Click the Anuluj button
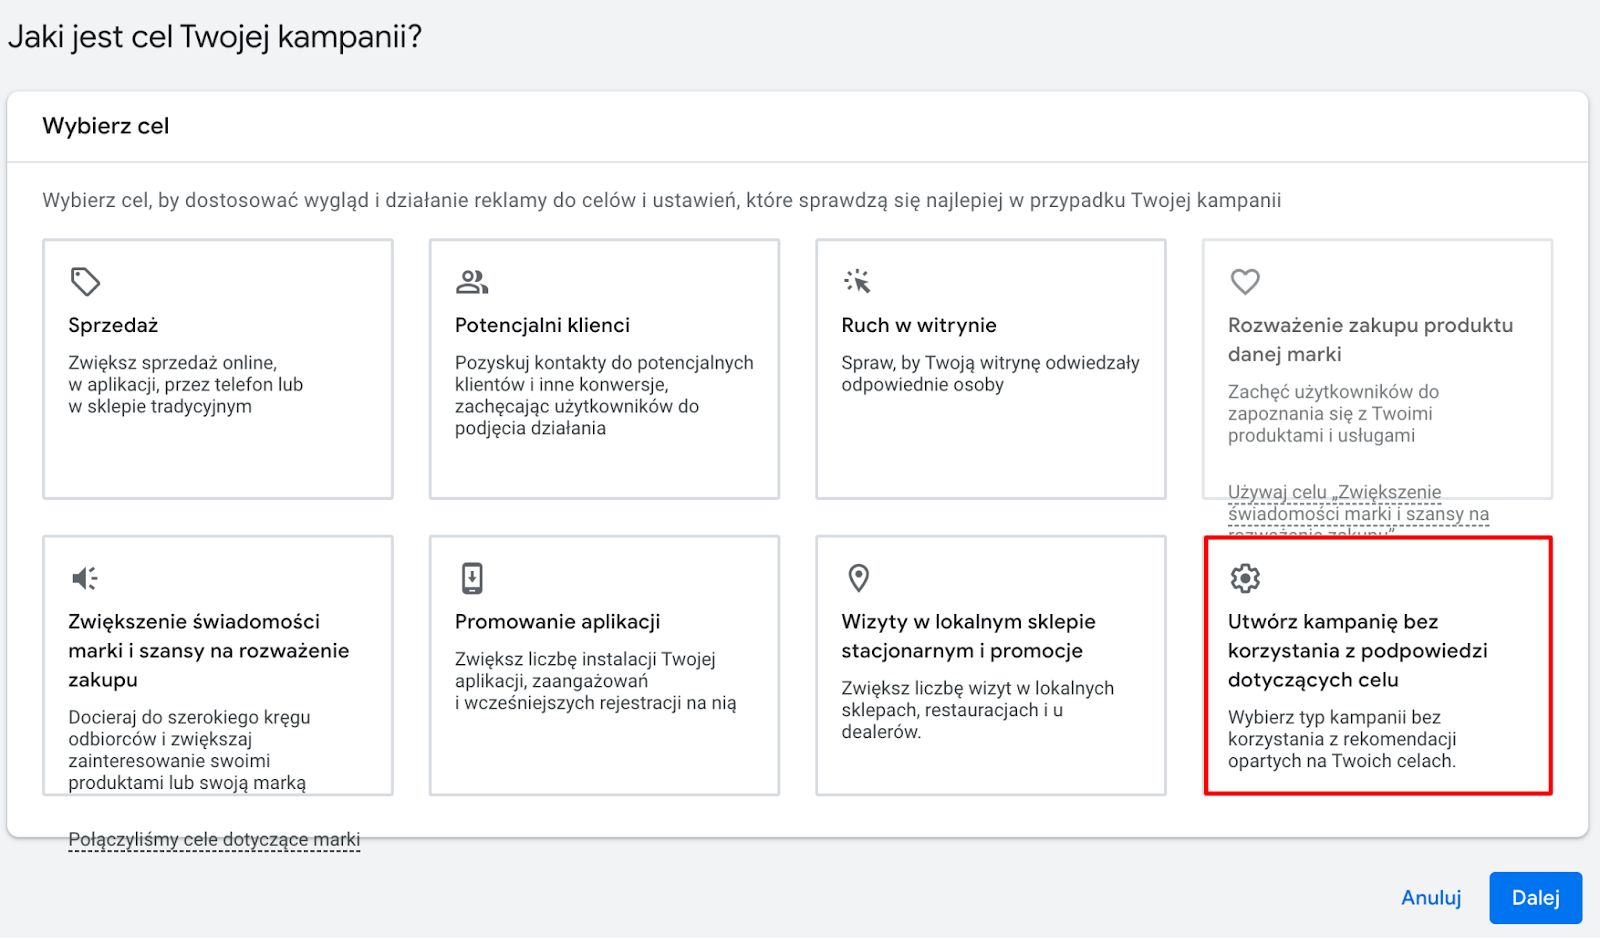This screenshot has width=1600, height=939. [x=1431, y=898]
